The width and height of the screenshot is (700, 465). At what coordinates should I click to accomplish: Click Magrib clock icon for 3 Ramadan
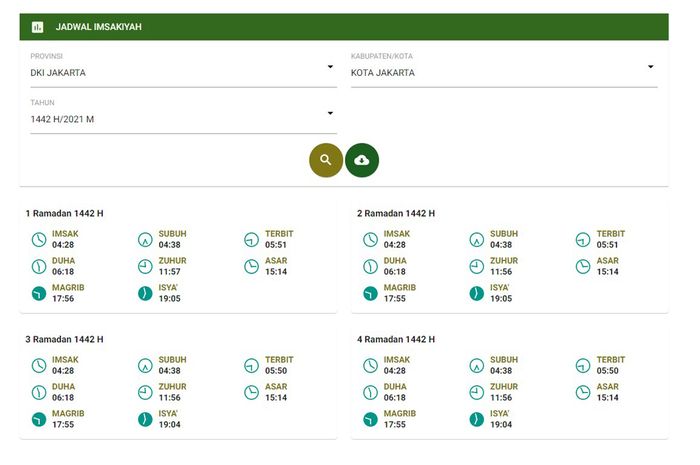[39, 419]
